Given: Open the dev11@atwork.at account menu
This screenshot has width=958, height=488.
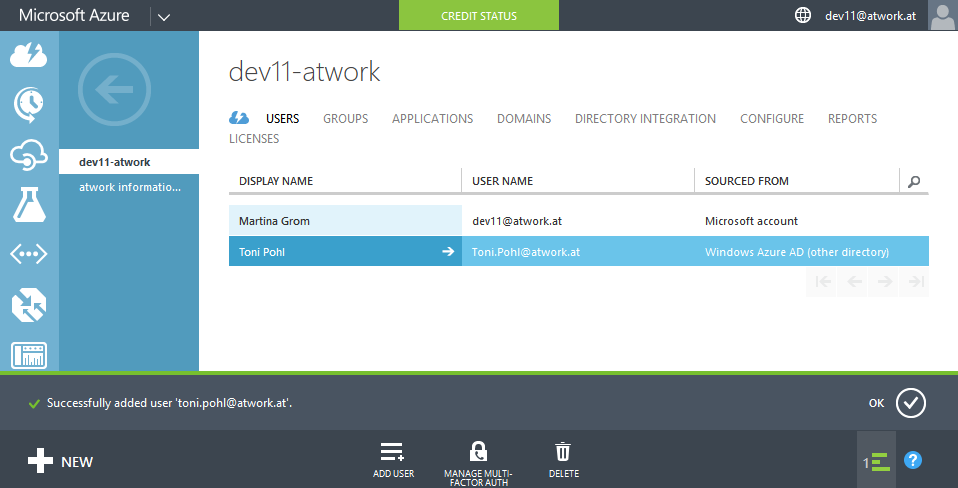Looking at the screenshot, I should pyautogui.click(x=870, y=16).
